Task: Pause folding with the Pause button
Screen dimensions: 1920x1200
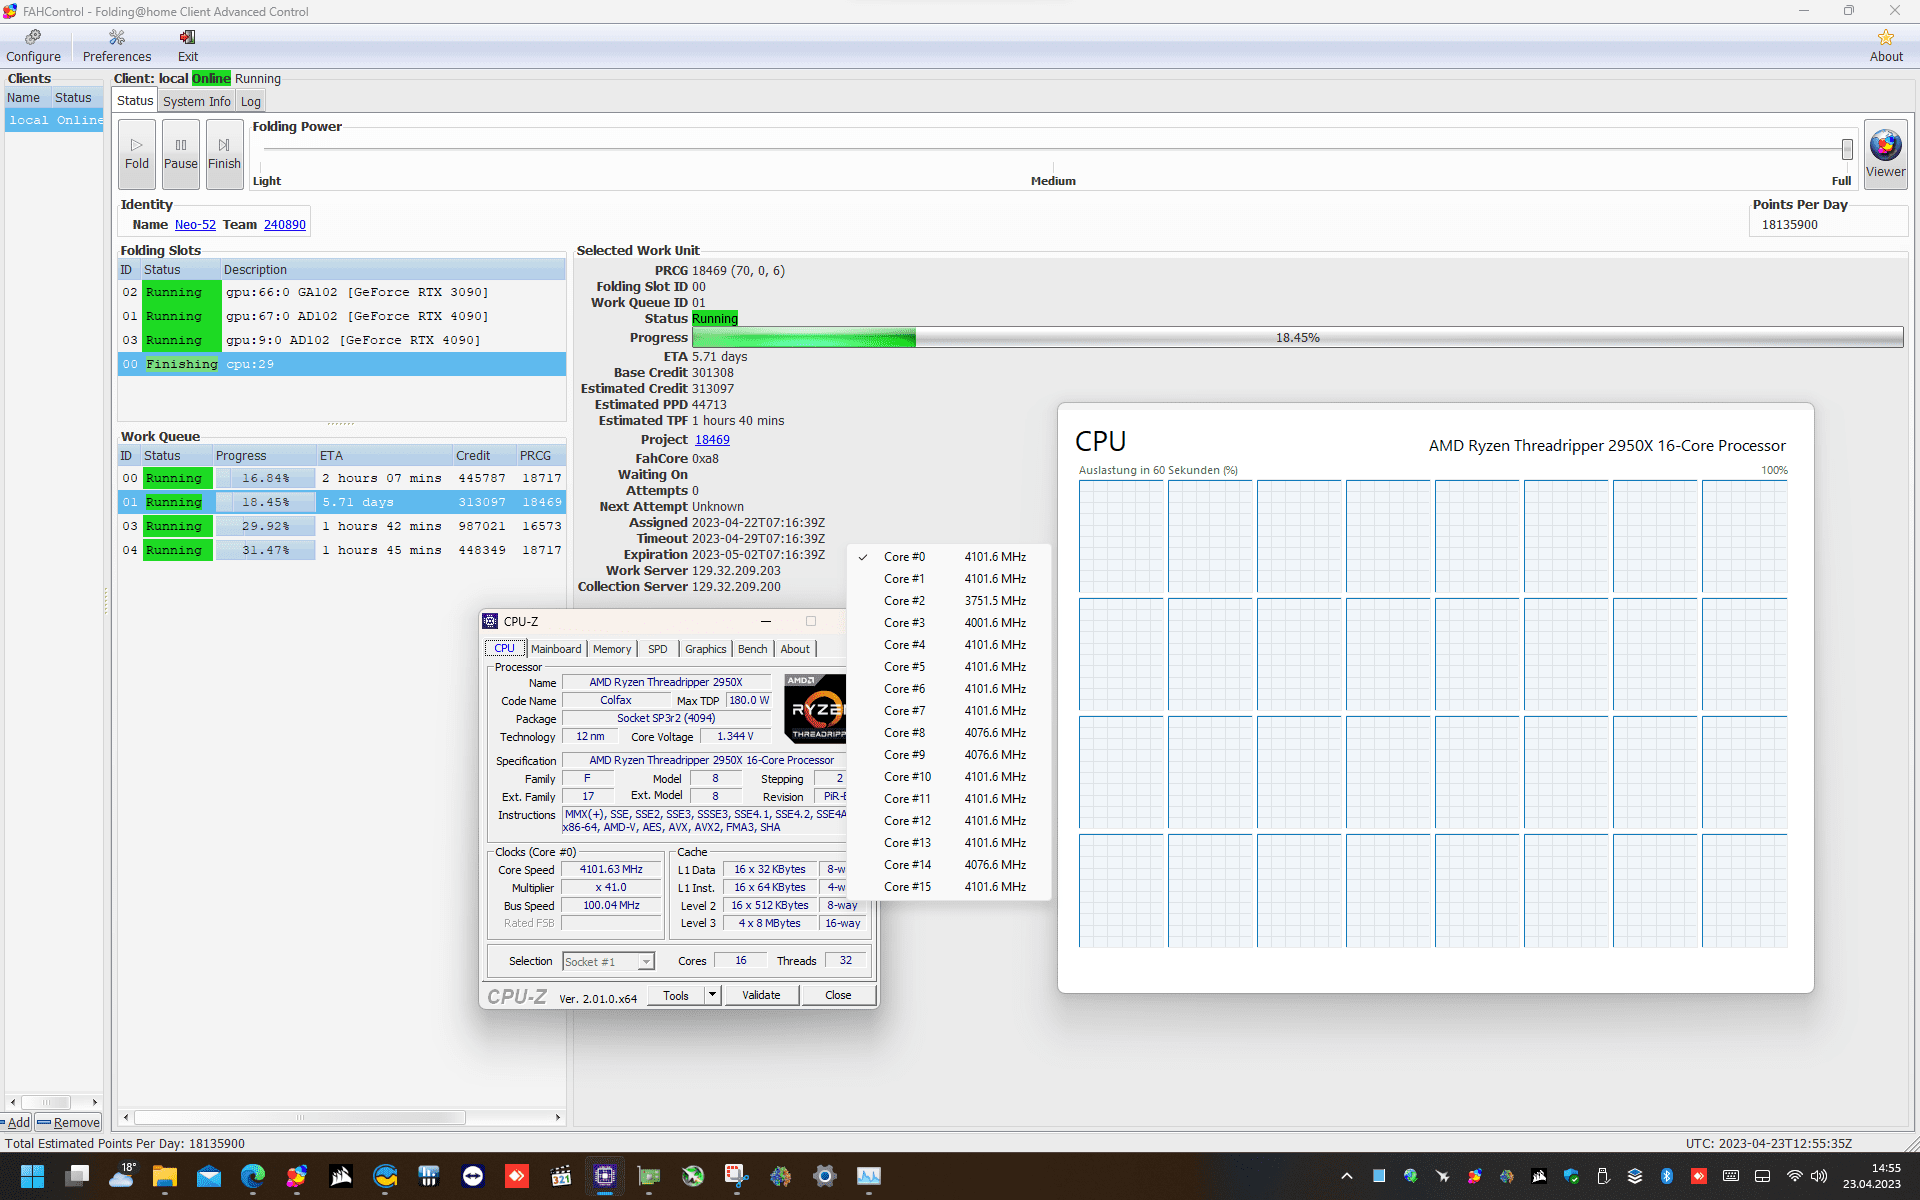Action: 181,153
